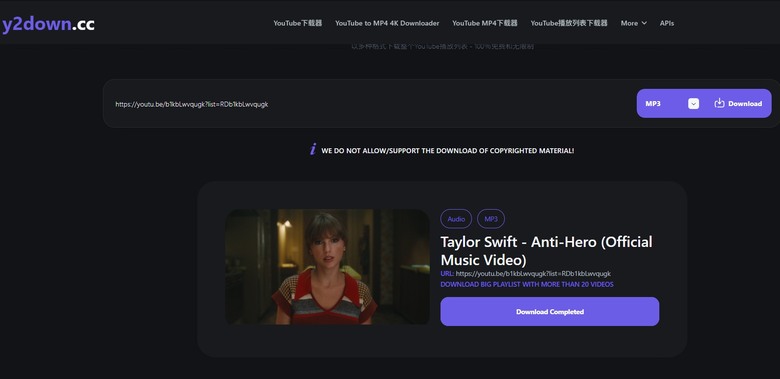Viewport: 780px width, 379px height.
Task: Click the Anti-Hero video thumbnail
Action: point(327,267)
